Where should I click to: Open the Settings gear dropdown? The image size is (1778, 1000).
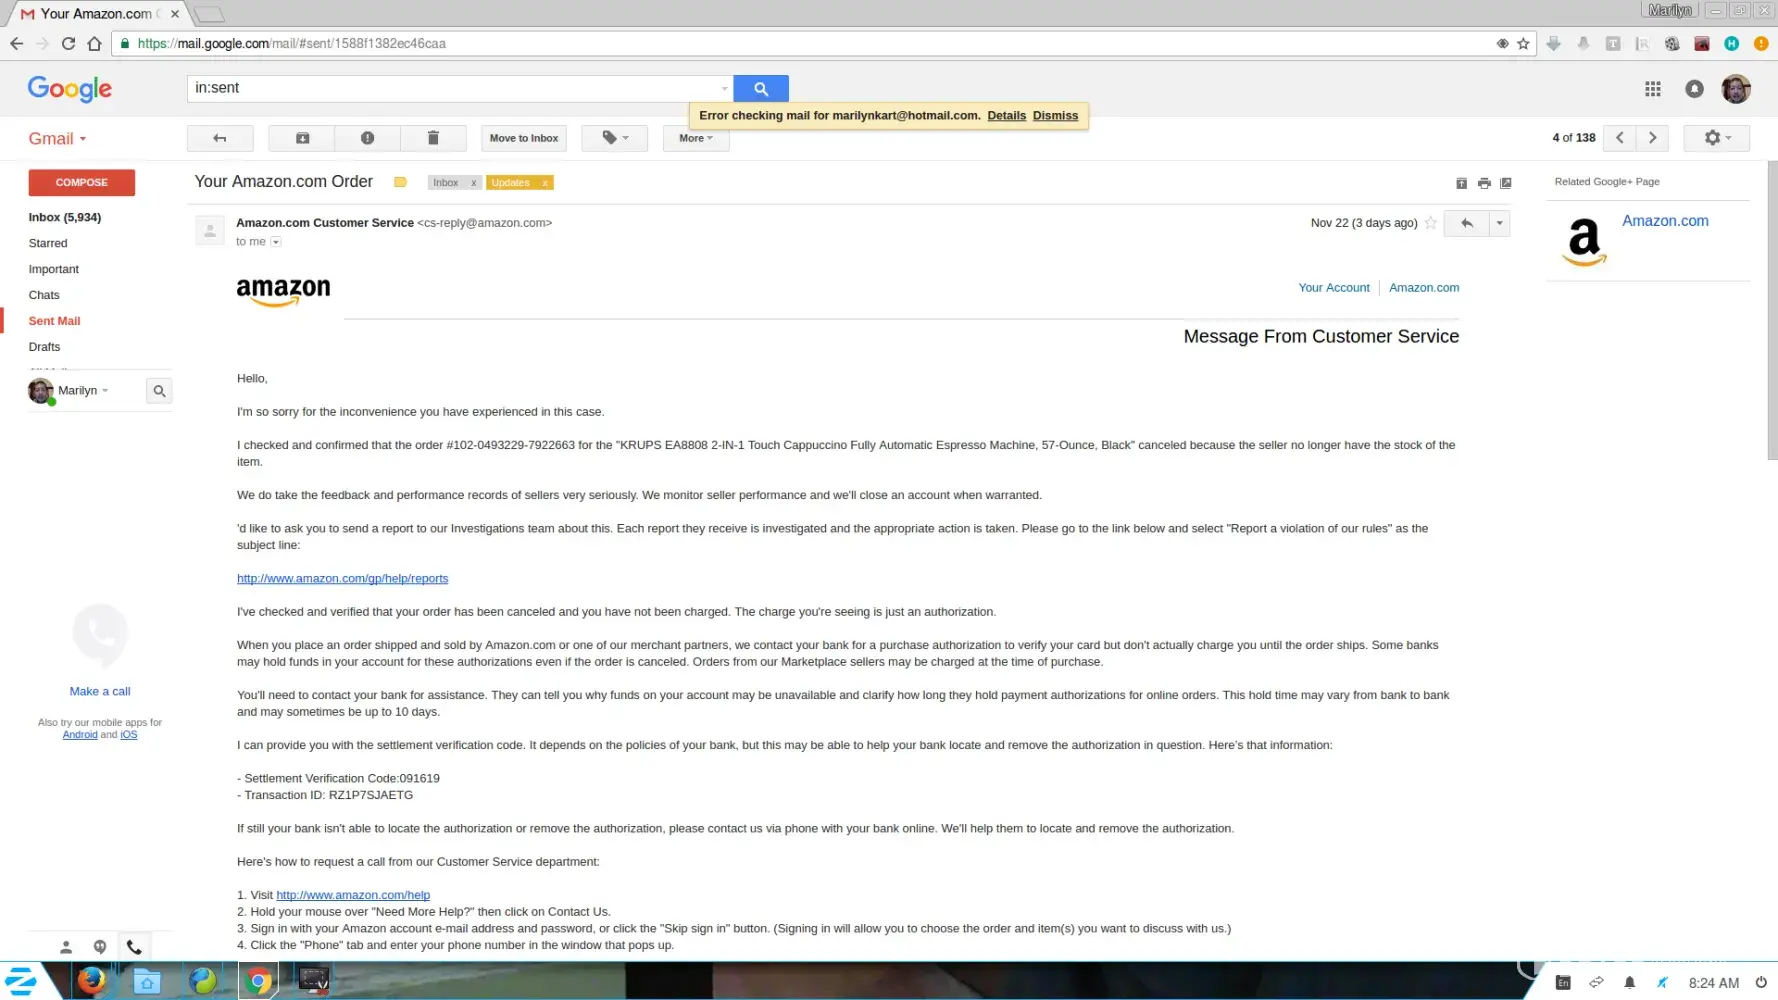tap(1716, 138)
